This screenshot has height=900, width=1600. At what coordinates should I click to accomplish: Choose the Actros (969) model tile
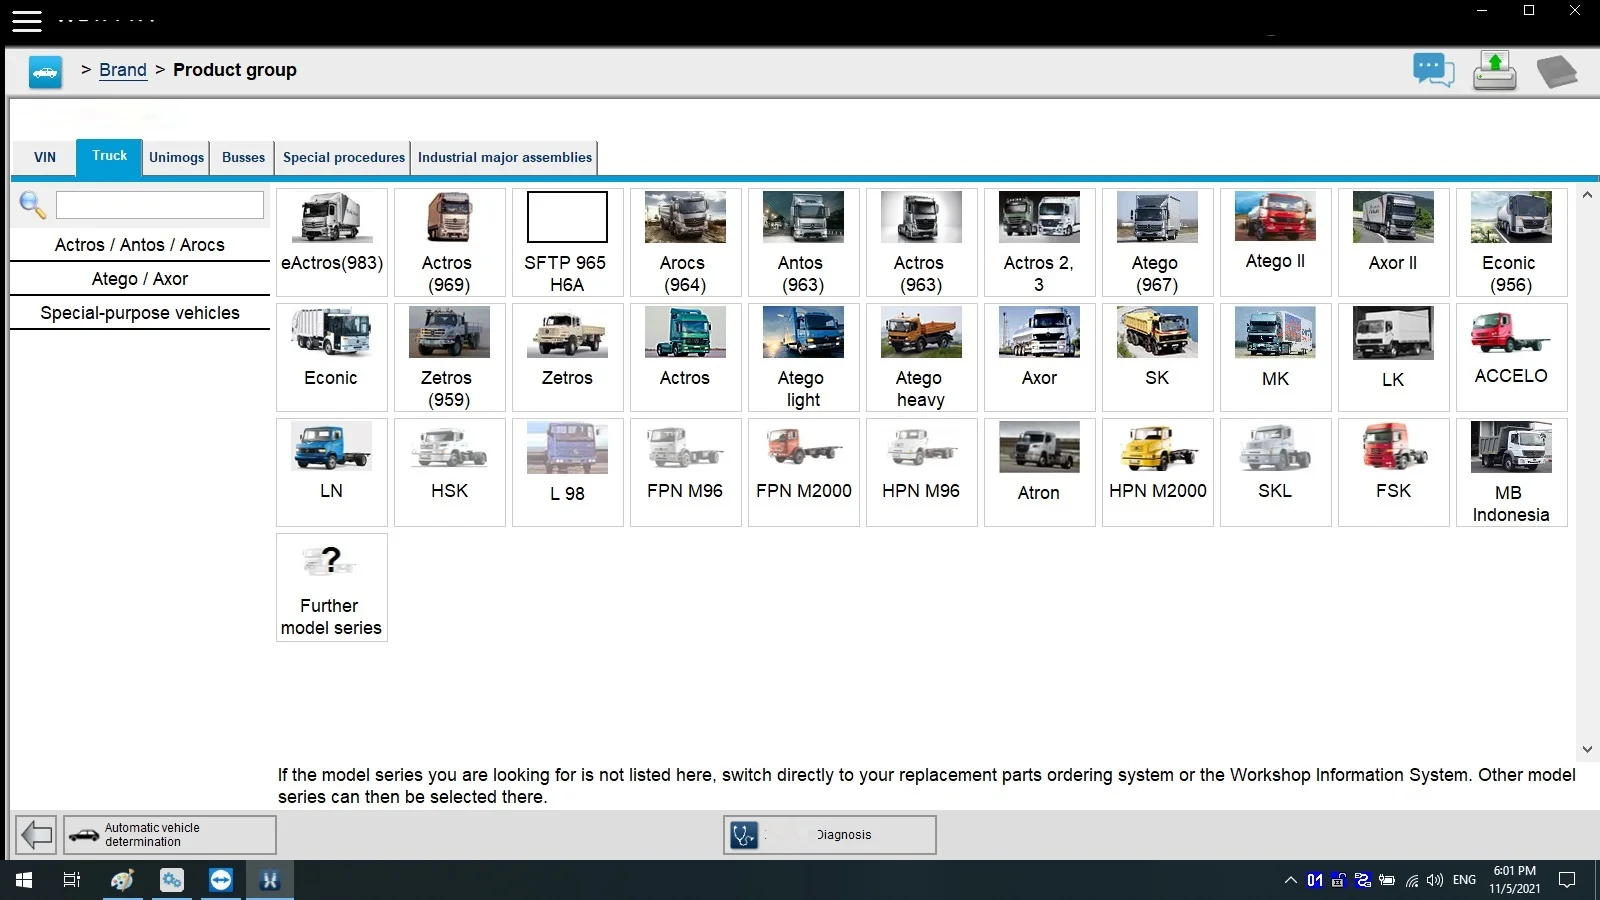tap(450, 242)
